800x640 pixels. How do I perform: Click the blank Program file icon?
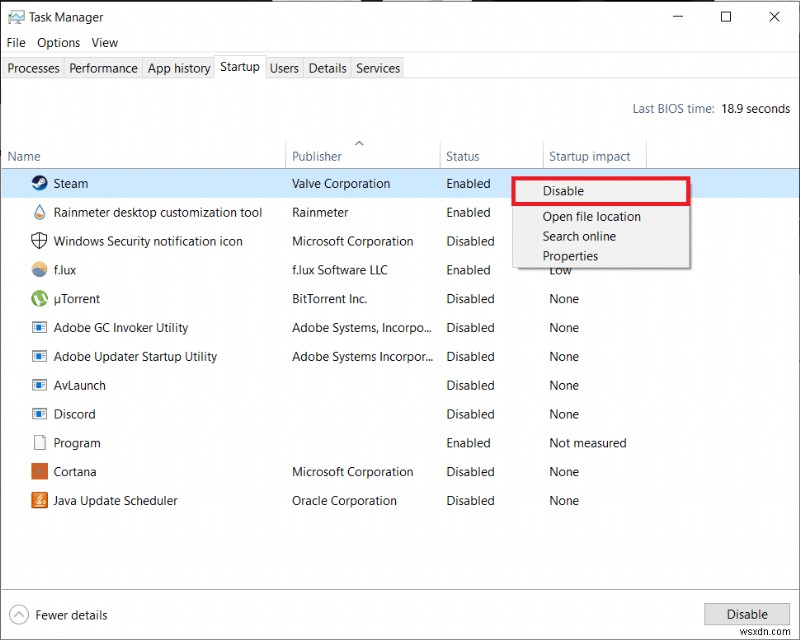(37, 443)
